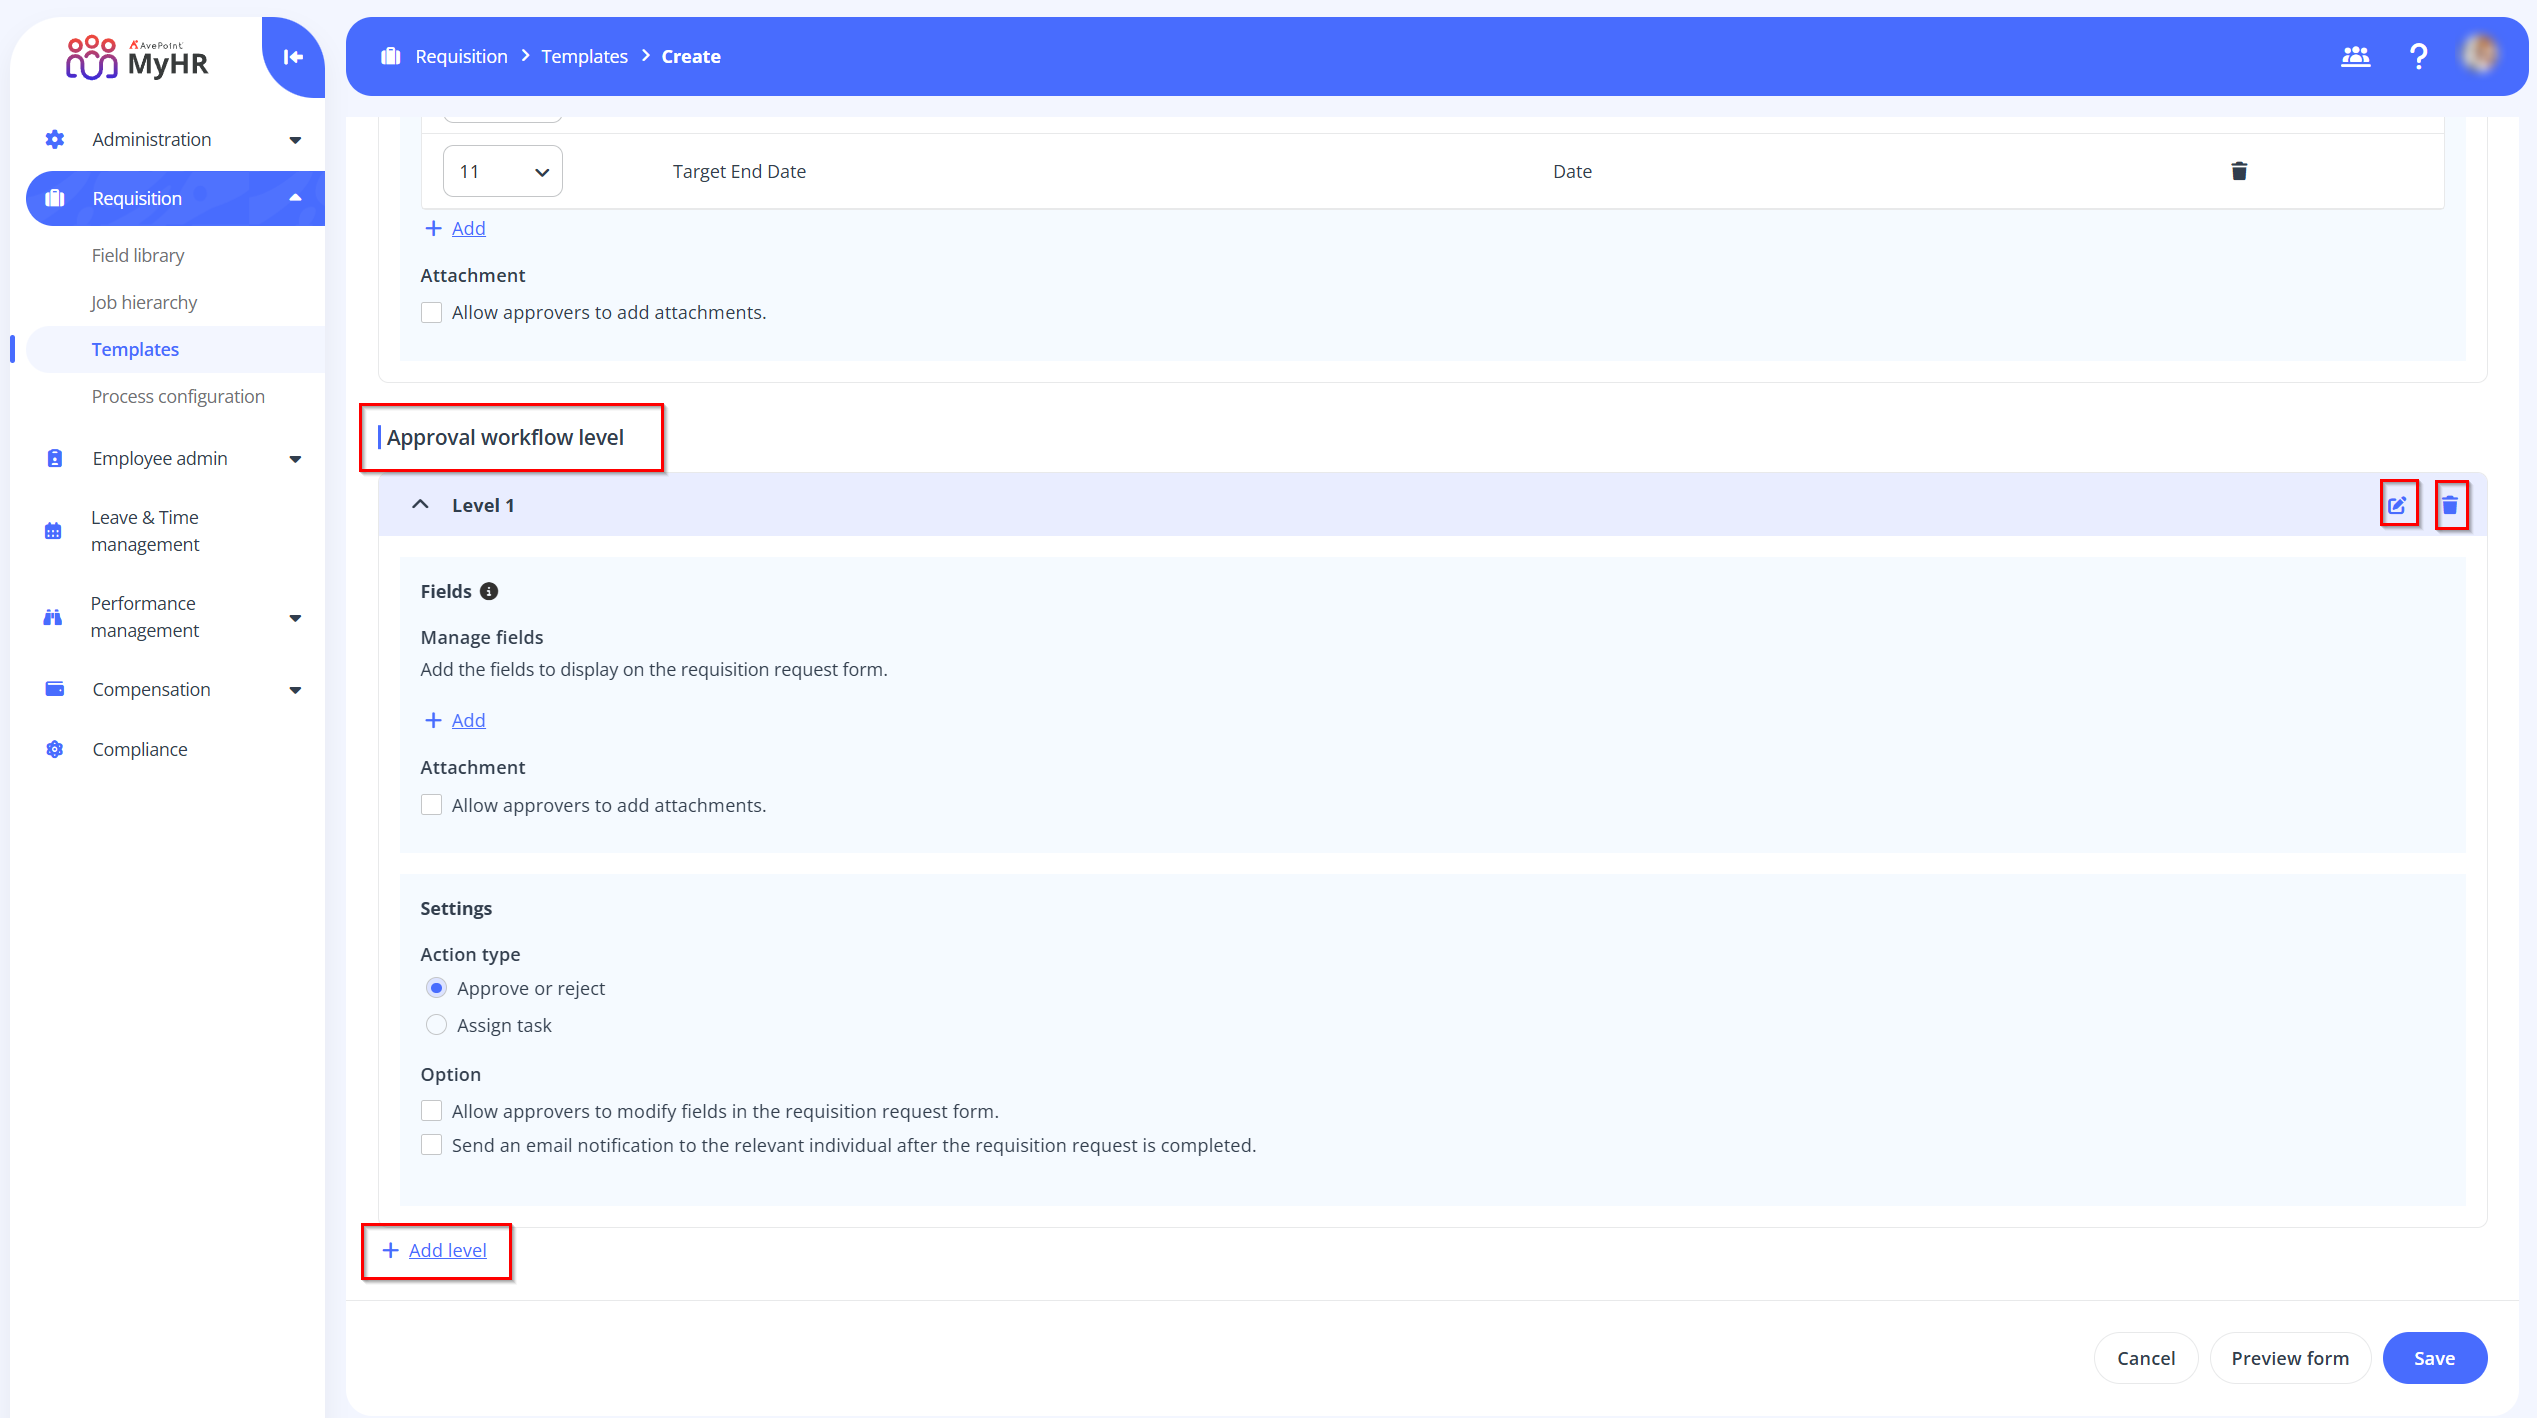Open the user profile avatar

pos(2481,56)
